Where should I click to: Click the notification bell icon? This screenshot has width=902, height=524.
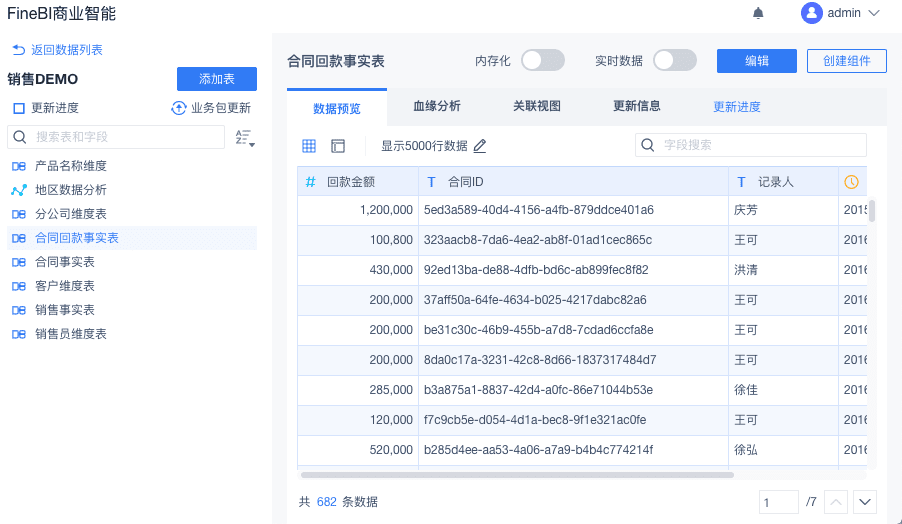[758, 13]
